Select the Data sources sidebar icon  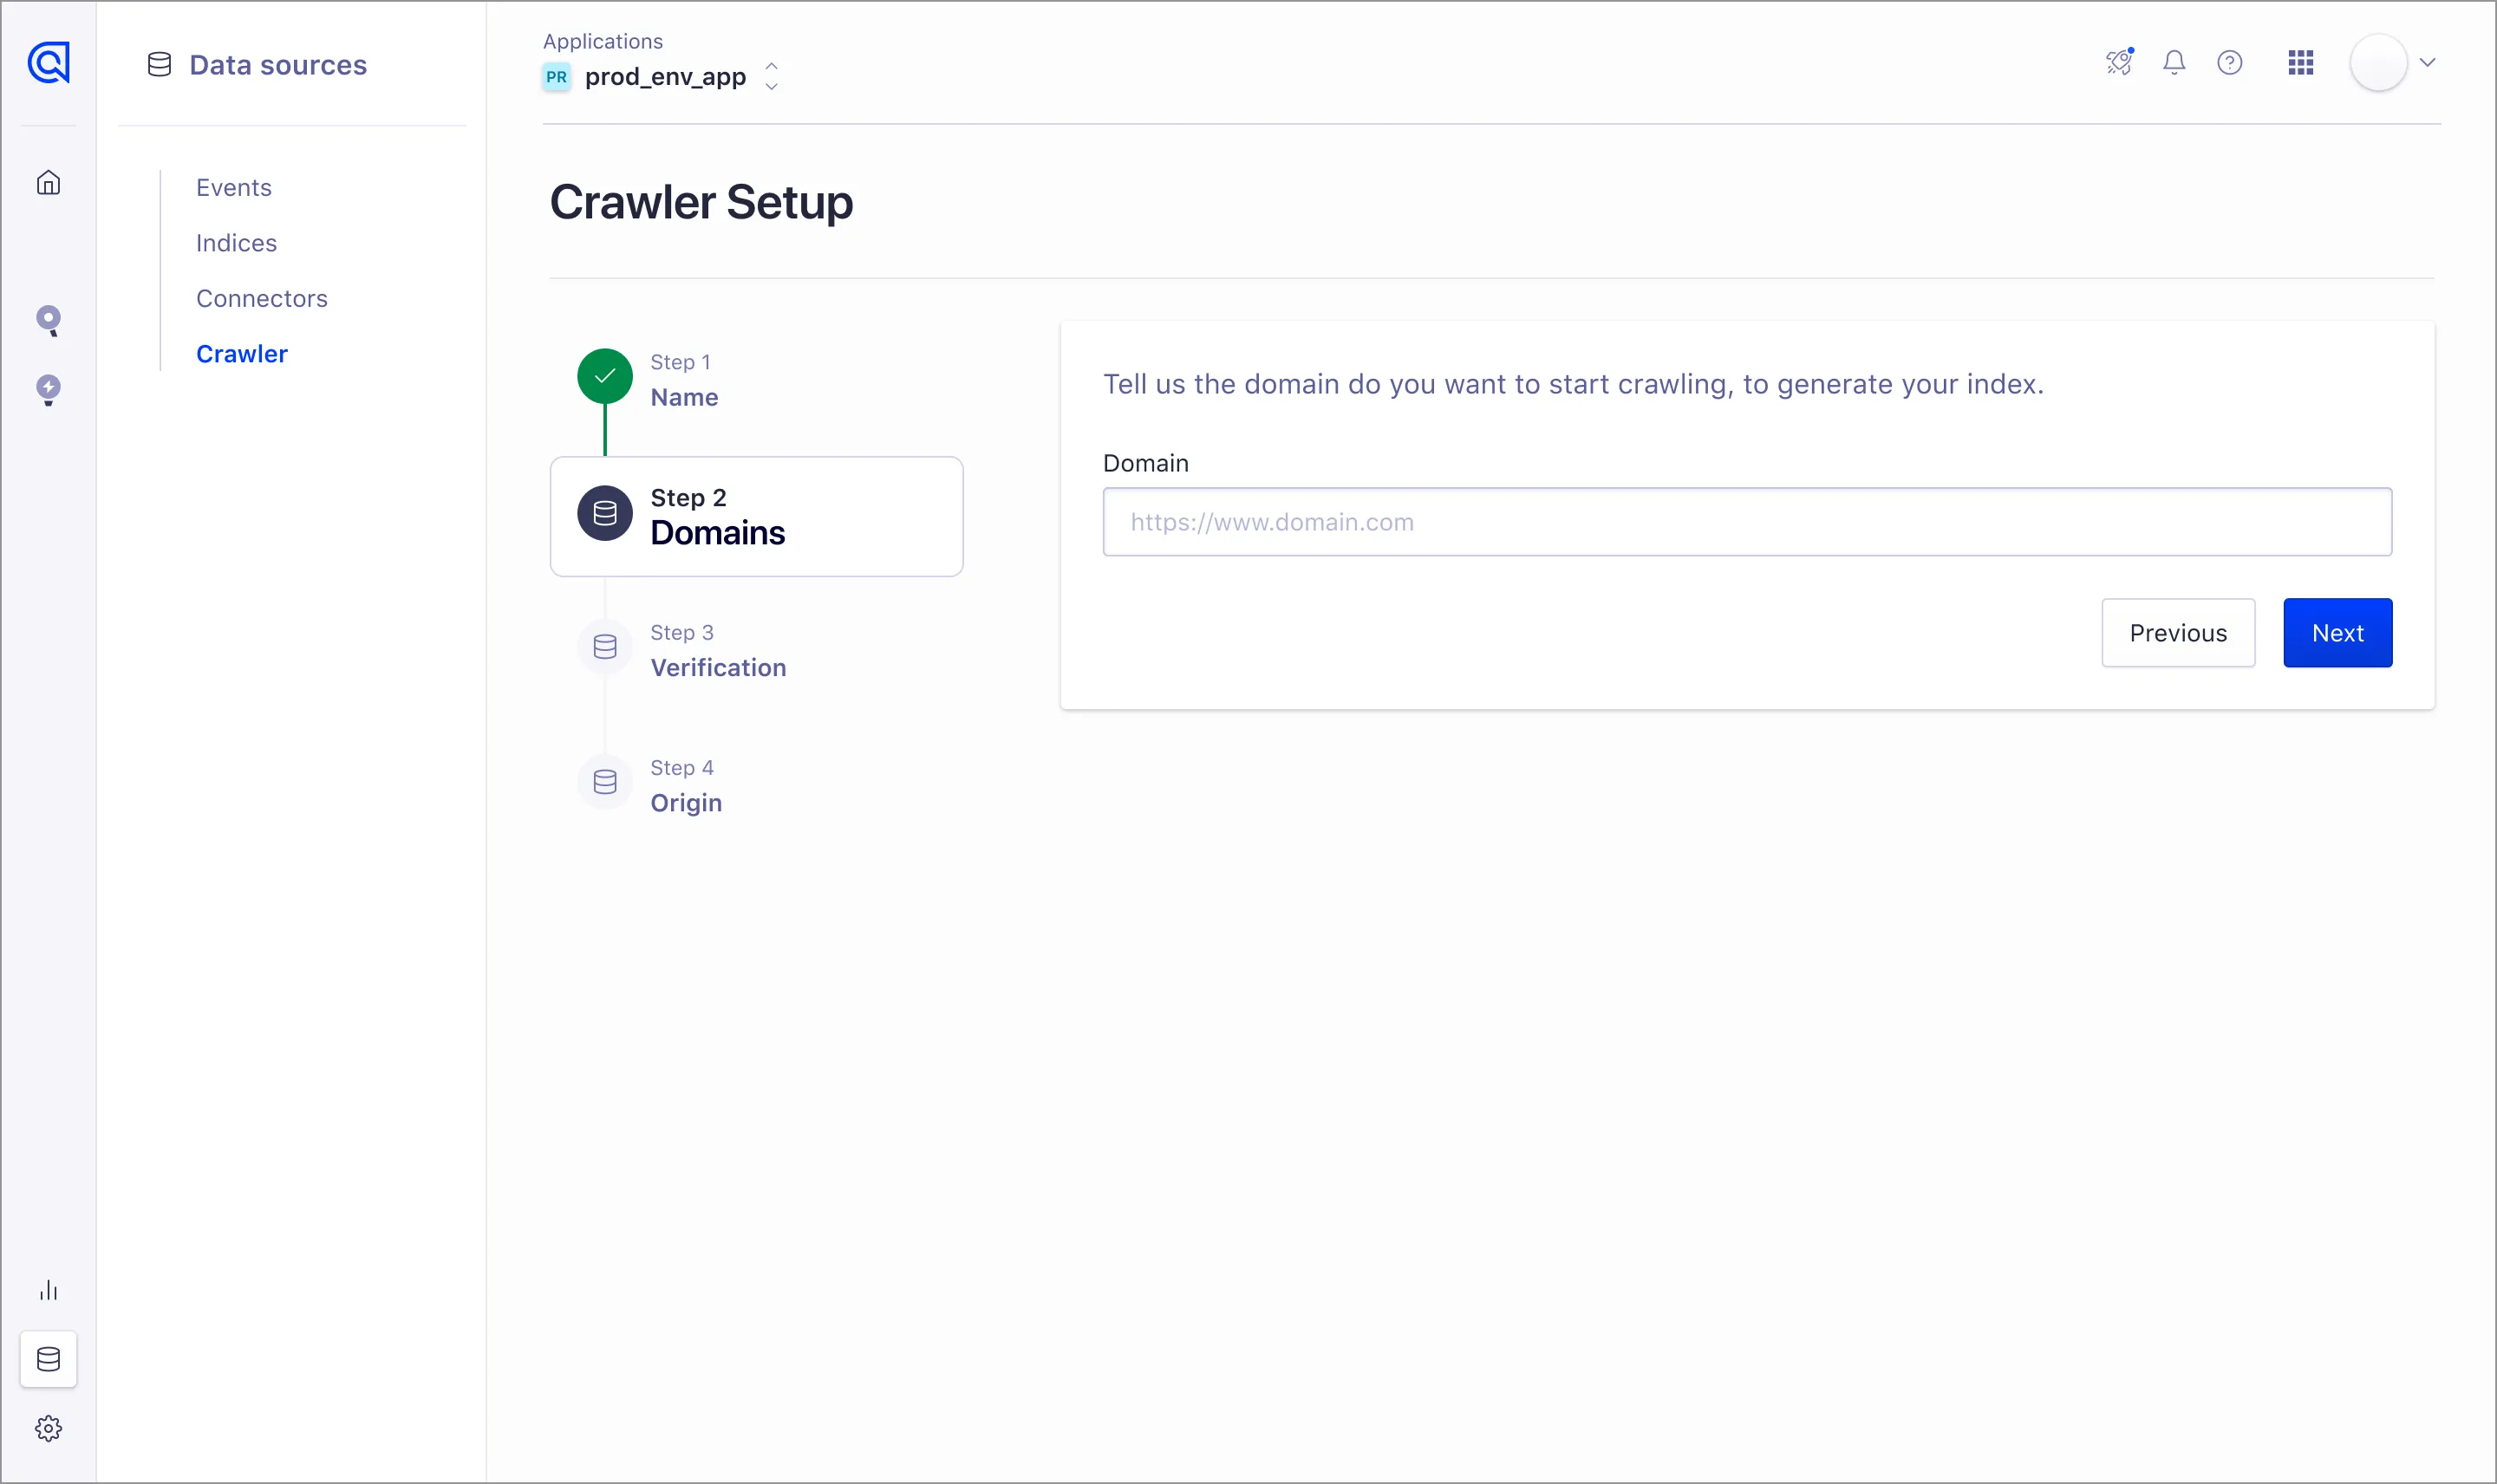47,1358
